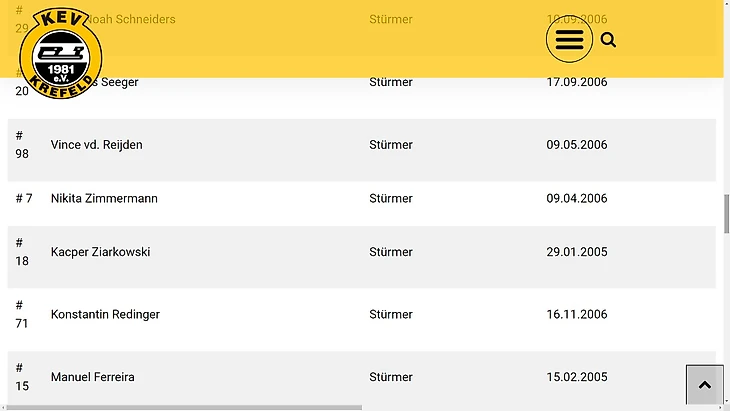The width and height of the screenshot is (730, 411).
Task: Click birthdate 09.05.2006
Action: pyautogui.click(x=577, y=145)
